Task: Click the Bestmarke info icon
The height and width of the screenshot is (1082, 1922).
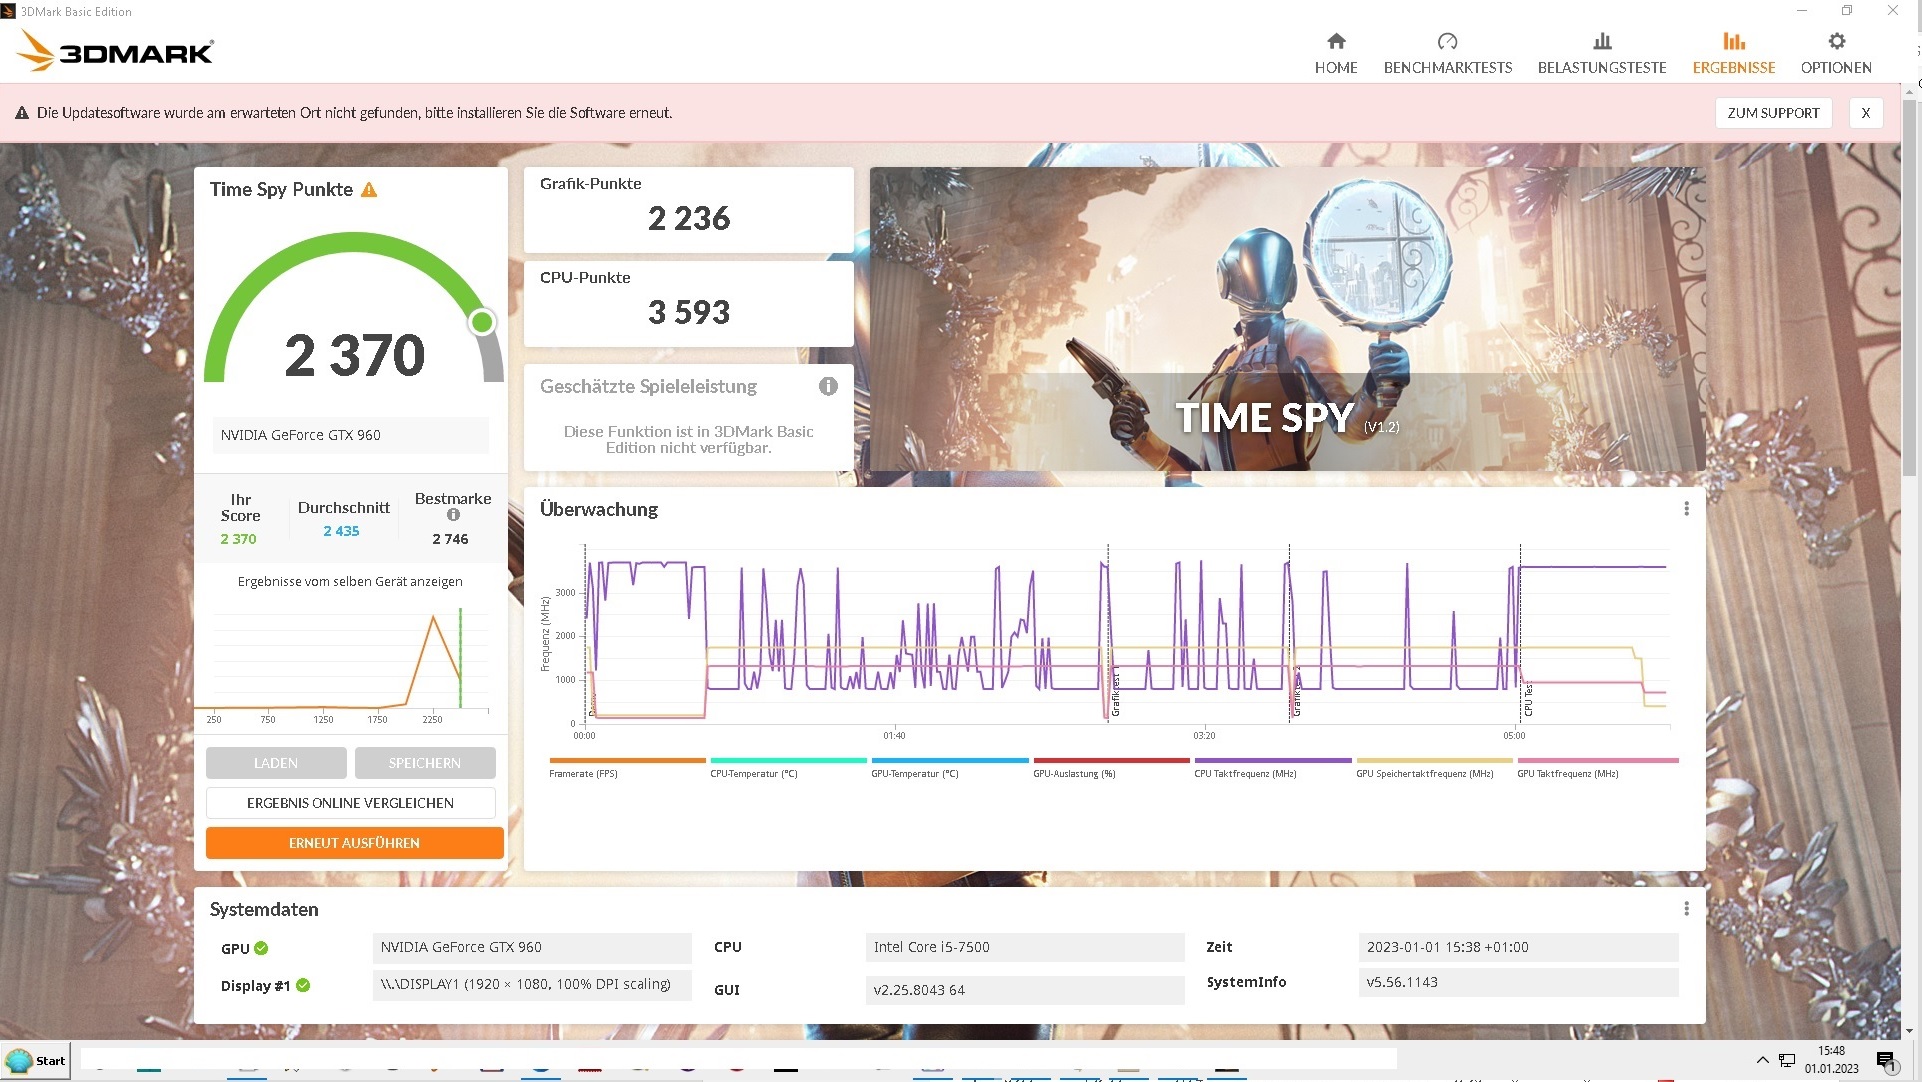Action: click(453, 515)
